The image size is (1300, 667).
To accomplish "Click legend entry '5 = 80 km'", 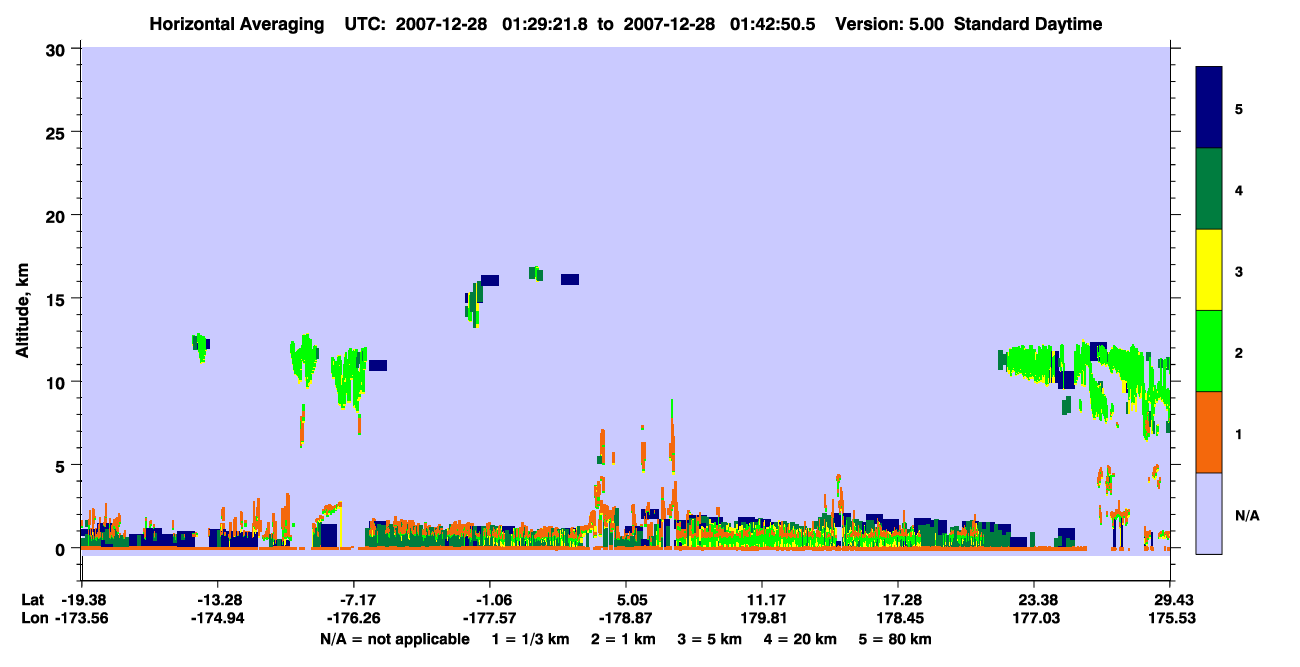I will click(x=896, y=639).
